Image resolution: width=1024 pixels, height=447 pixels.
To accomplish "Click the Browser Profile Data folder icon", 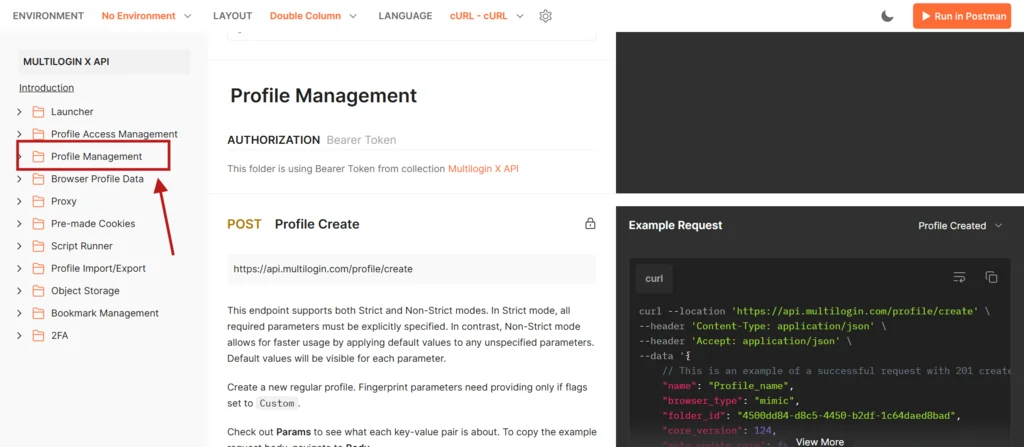I will [x=38, y=179].
